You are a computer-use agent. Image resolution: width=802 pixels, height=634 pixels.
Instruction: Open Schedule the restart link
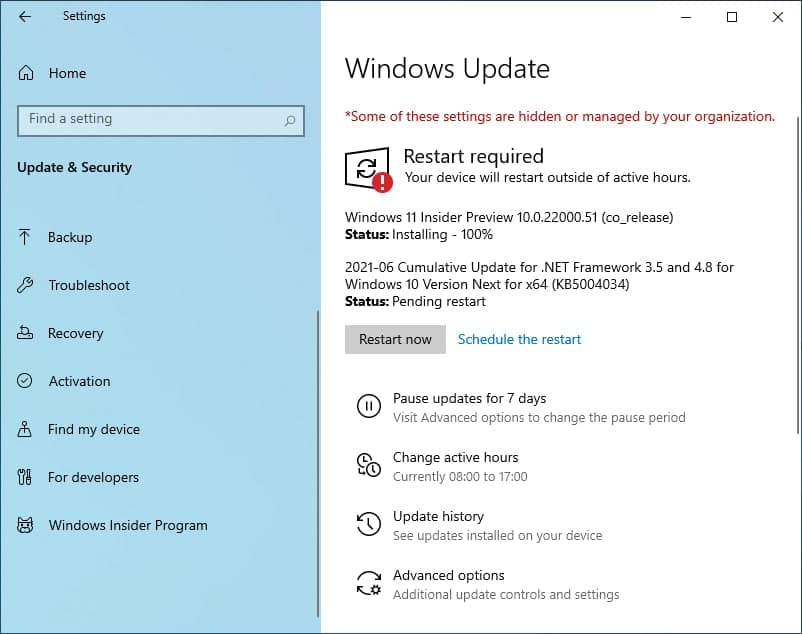pos(519,339)
